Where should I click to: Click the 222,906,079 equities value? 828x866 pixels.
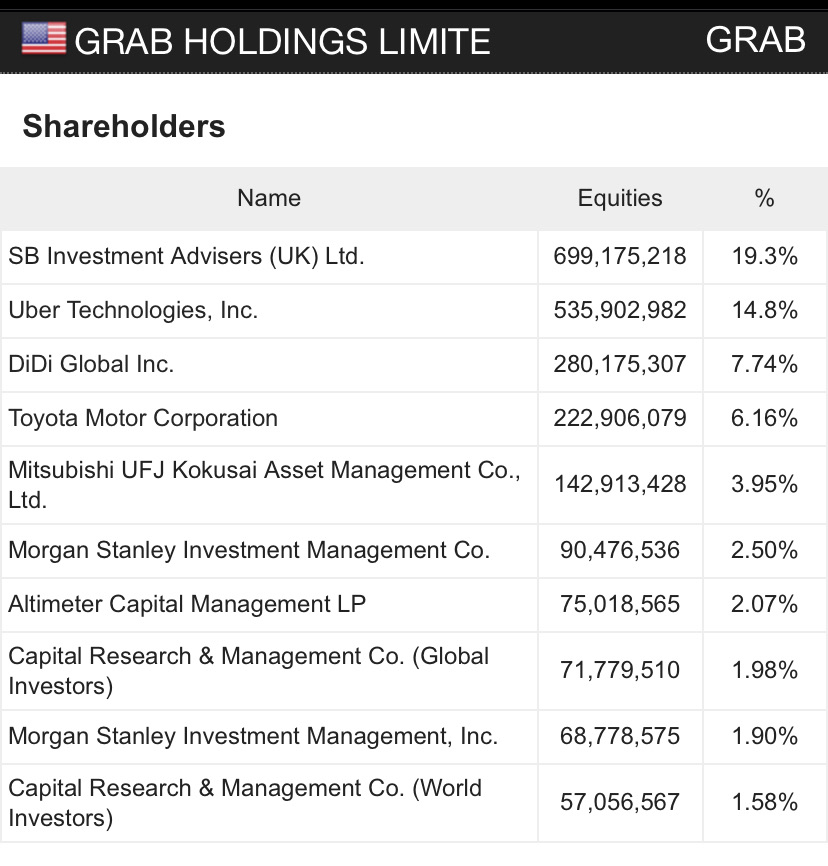pos(620,418)
